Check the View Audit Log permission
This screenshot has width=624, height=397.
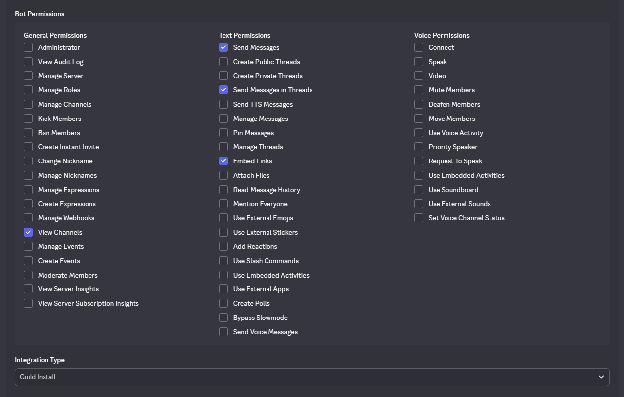[28, 62]
